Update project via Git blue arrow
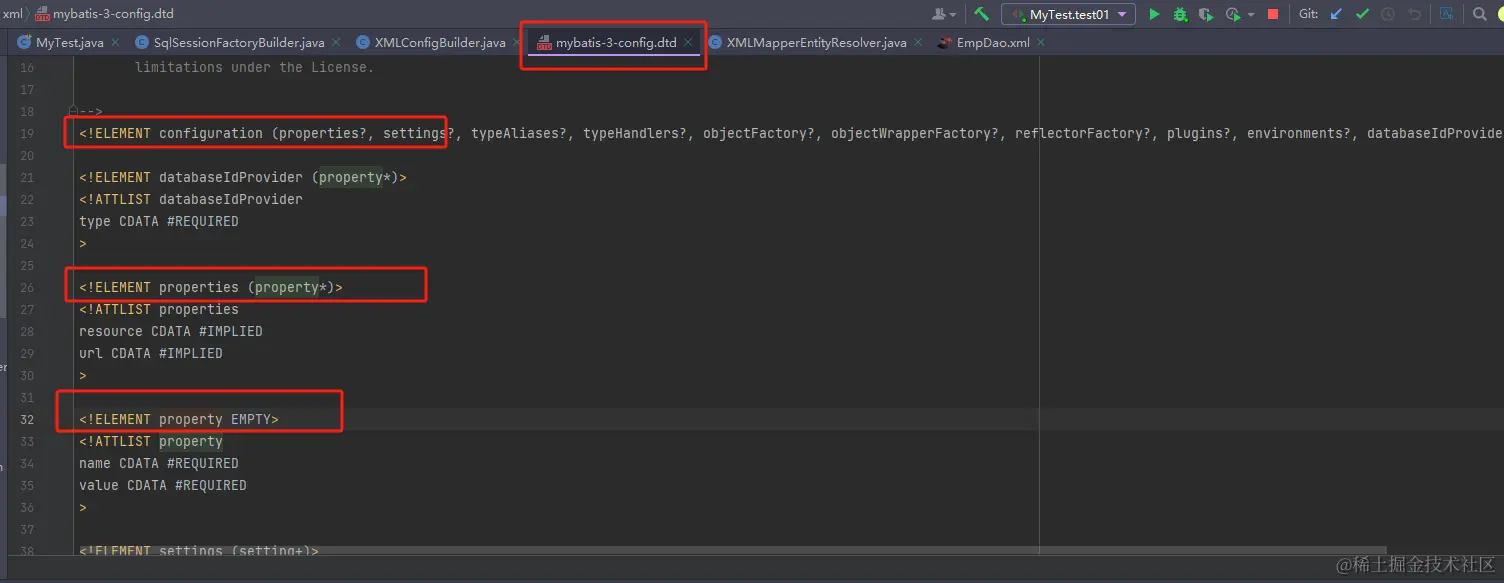The width and height of the screenshot is (1504, 583). pos(1336,14)
